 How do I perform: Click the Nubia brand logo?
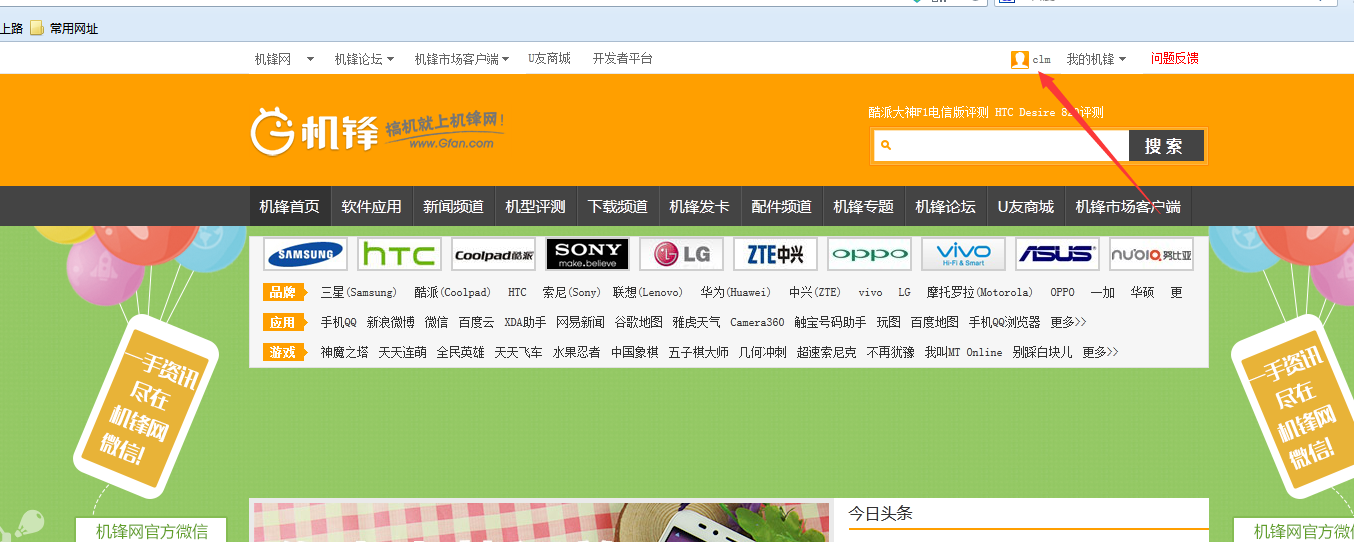tap(1151, 254)
